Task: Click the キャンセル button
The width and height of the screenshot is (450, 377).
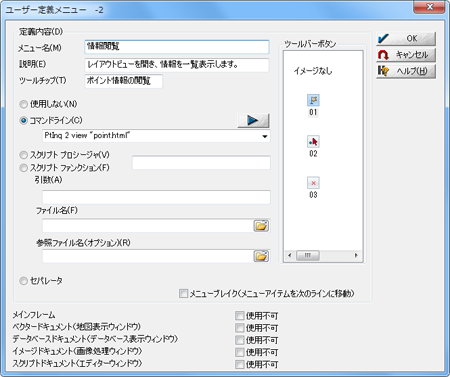Action: tap(406, 55)
